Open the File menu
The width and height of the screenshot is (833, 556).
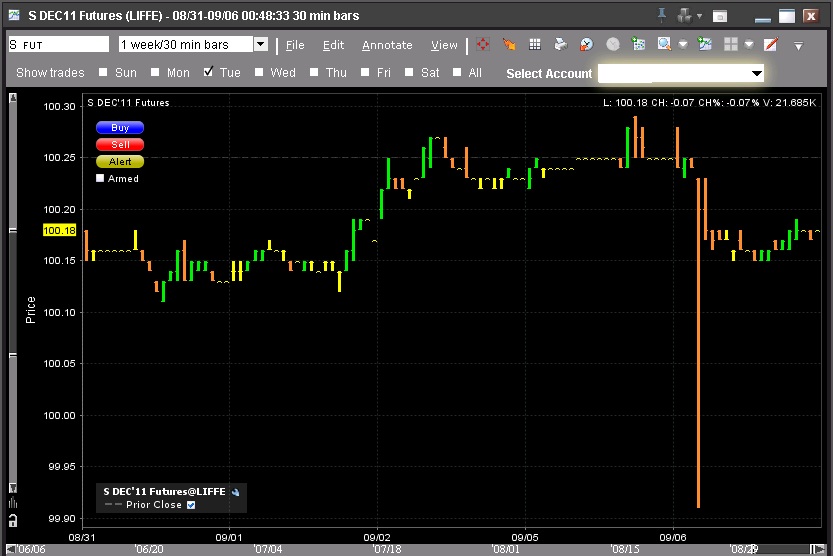(295, 45)
